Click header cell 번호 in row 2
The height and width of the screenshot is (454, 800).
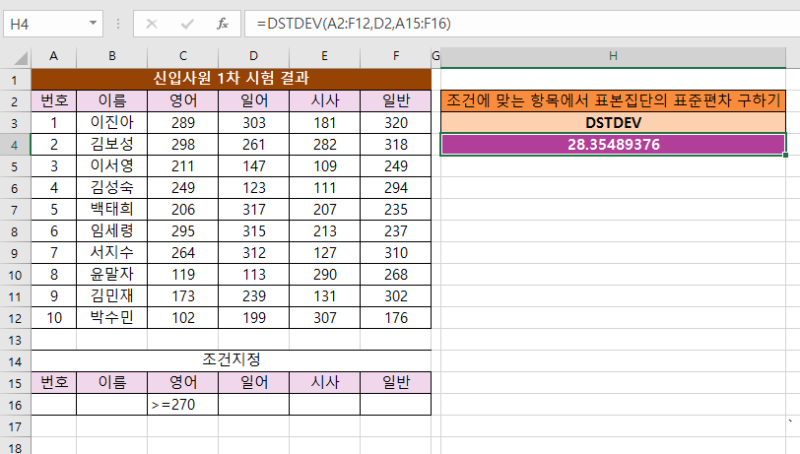[54, 101]
